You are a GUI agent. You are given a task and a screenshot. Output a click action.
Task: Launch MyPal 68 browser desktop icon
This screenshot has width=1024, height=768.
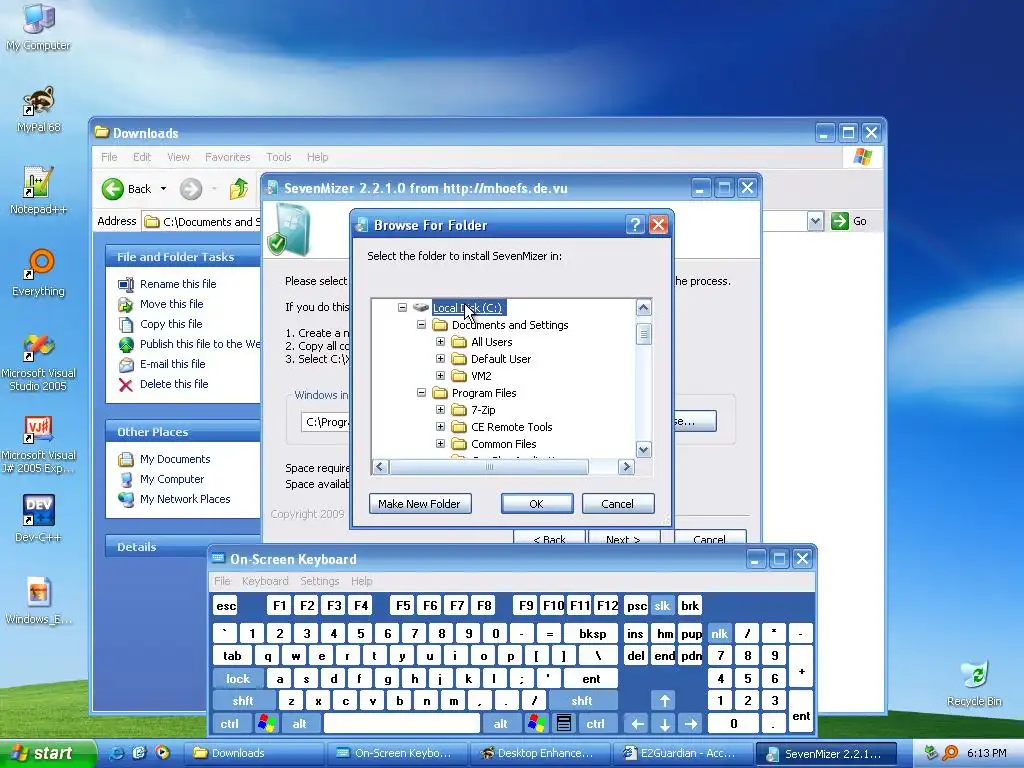coord(39,109)
